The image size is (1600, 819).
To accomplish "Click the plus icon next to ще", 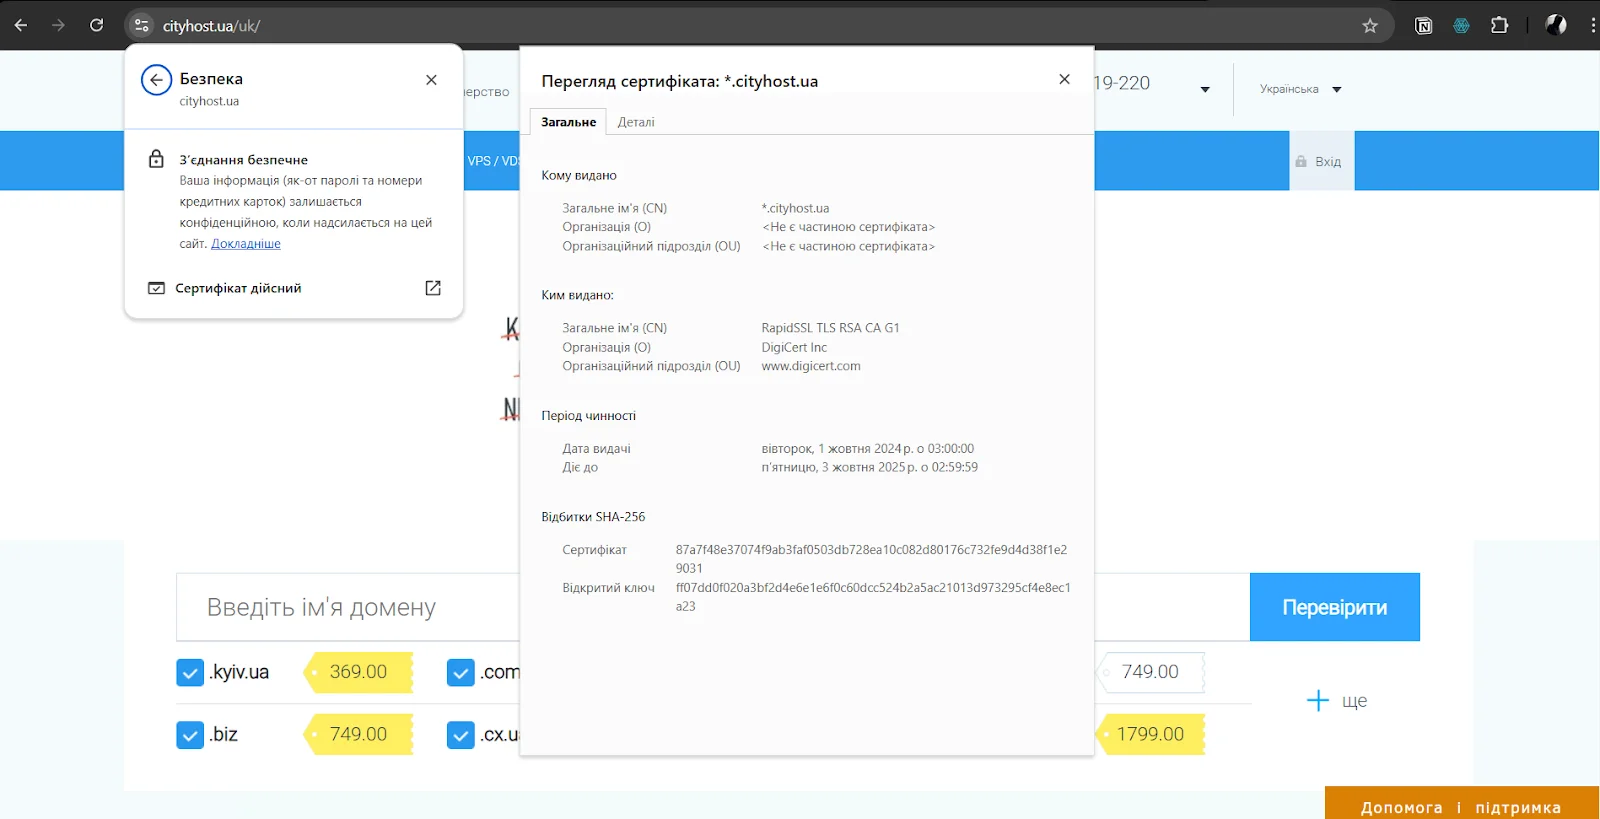I will (x=1318, y=700).
